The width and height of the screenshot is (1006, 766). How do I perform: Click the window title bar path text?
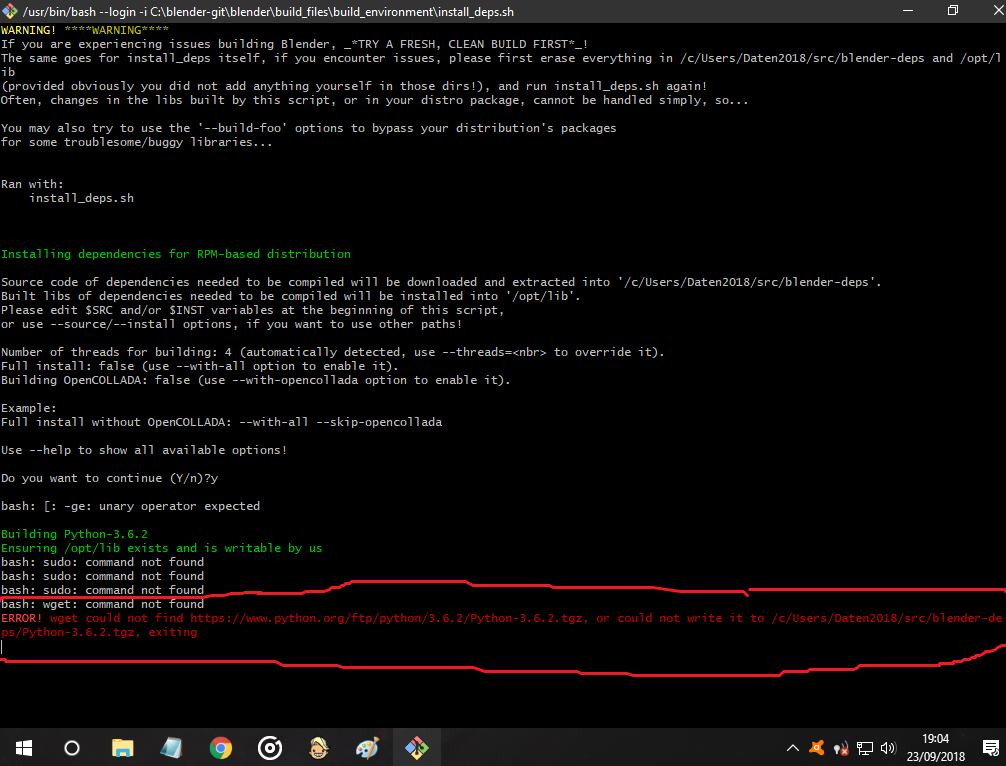tap(268, 12)
